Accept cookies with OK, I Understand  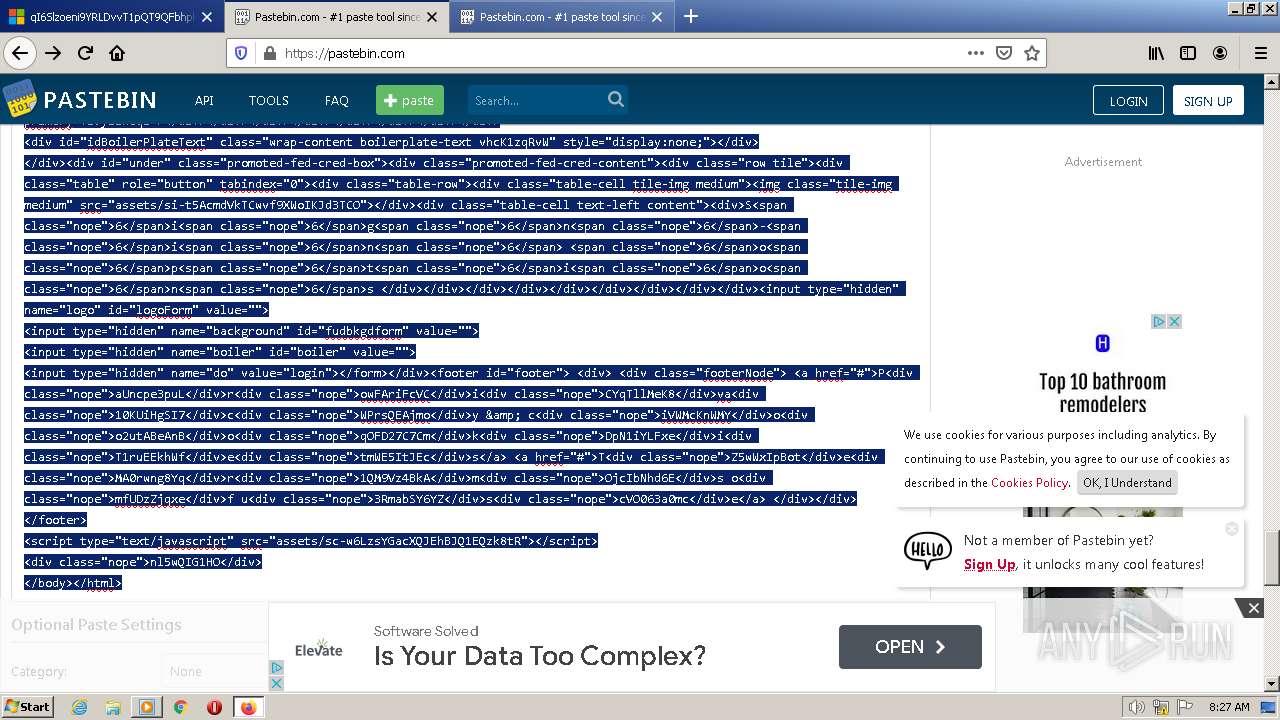(1127, 482)
